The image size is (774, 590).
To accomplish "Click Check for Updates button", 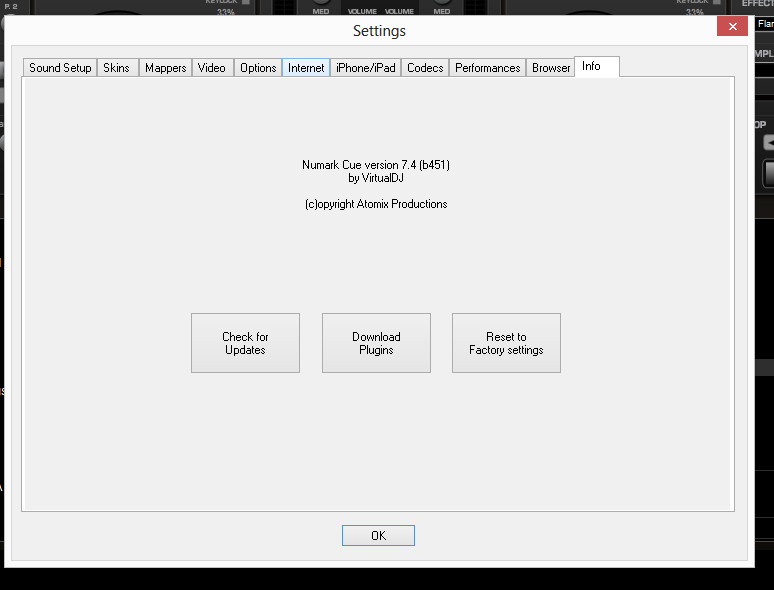I will (x=245, y=343).
